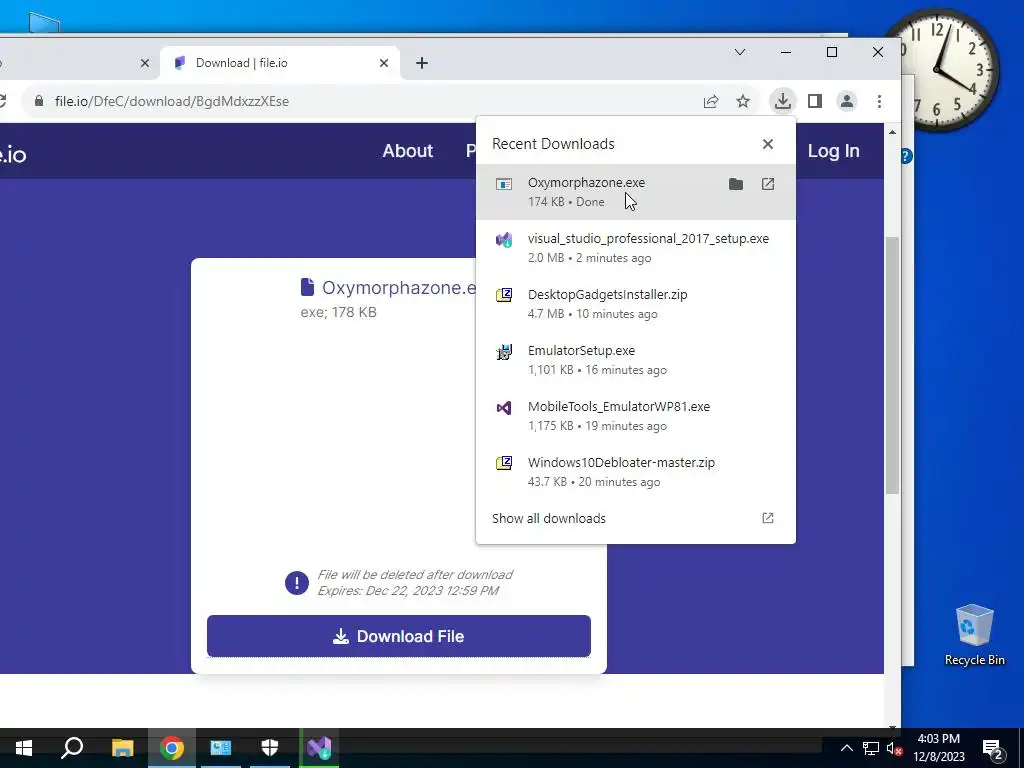1024x768 pixels.
Task: Click Log In on file.io
Action: click(x=833, y=151)
